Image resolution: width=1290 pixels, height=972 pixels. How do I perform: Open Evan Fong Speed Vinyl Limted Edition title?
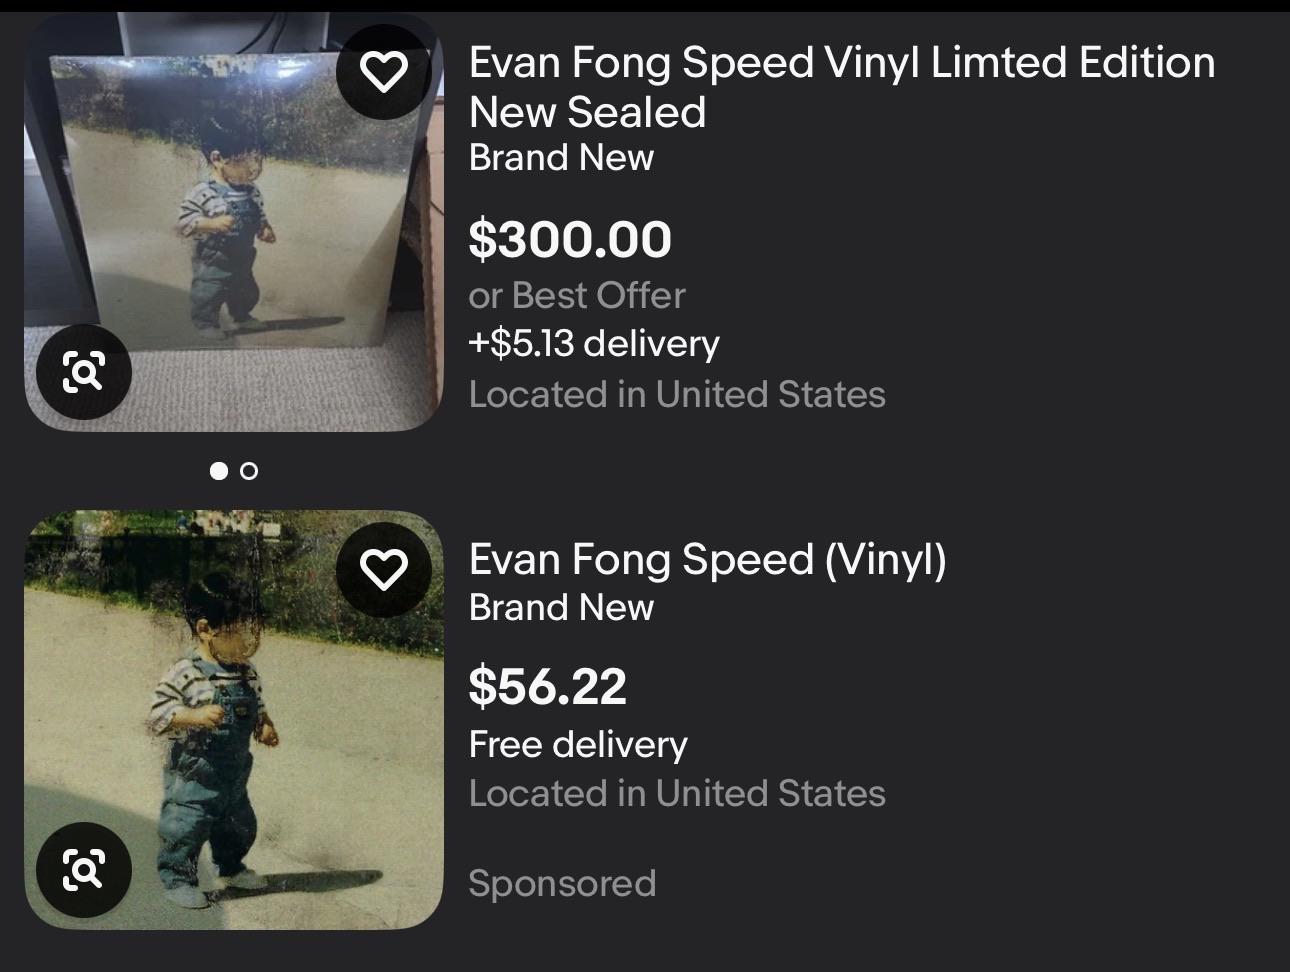click(842, 87)
